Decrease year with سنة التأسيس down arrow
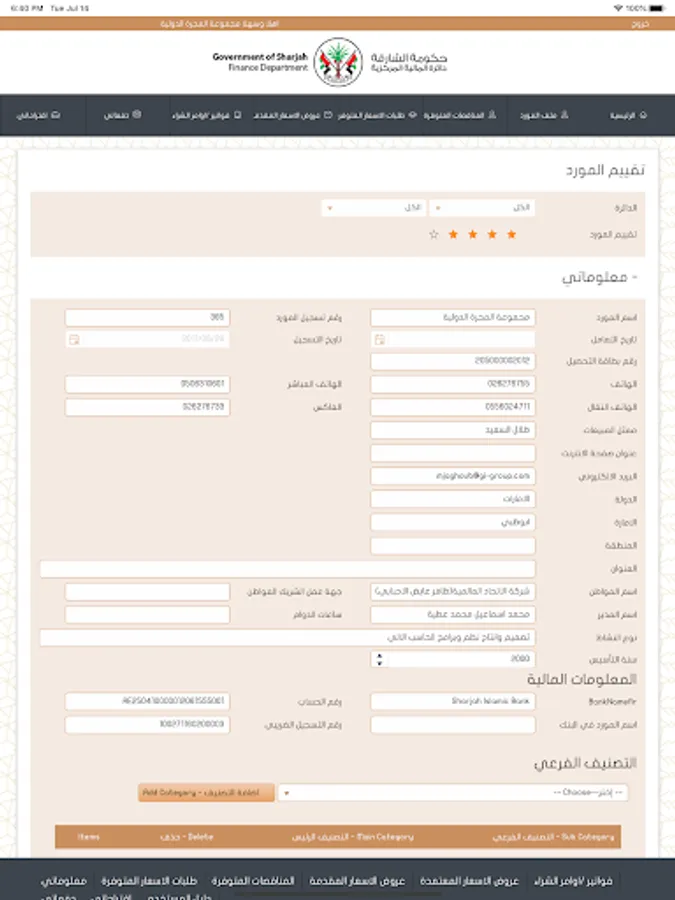The image size is (675, 900). [379, 664]
